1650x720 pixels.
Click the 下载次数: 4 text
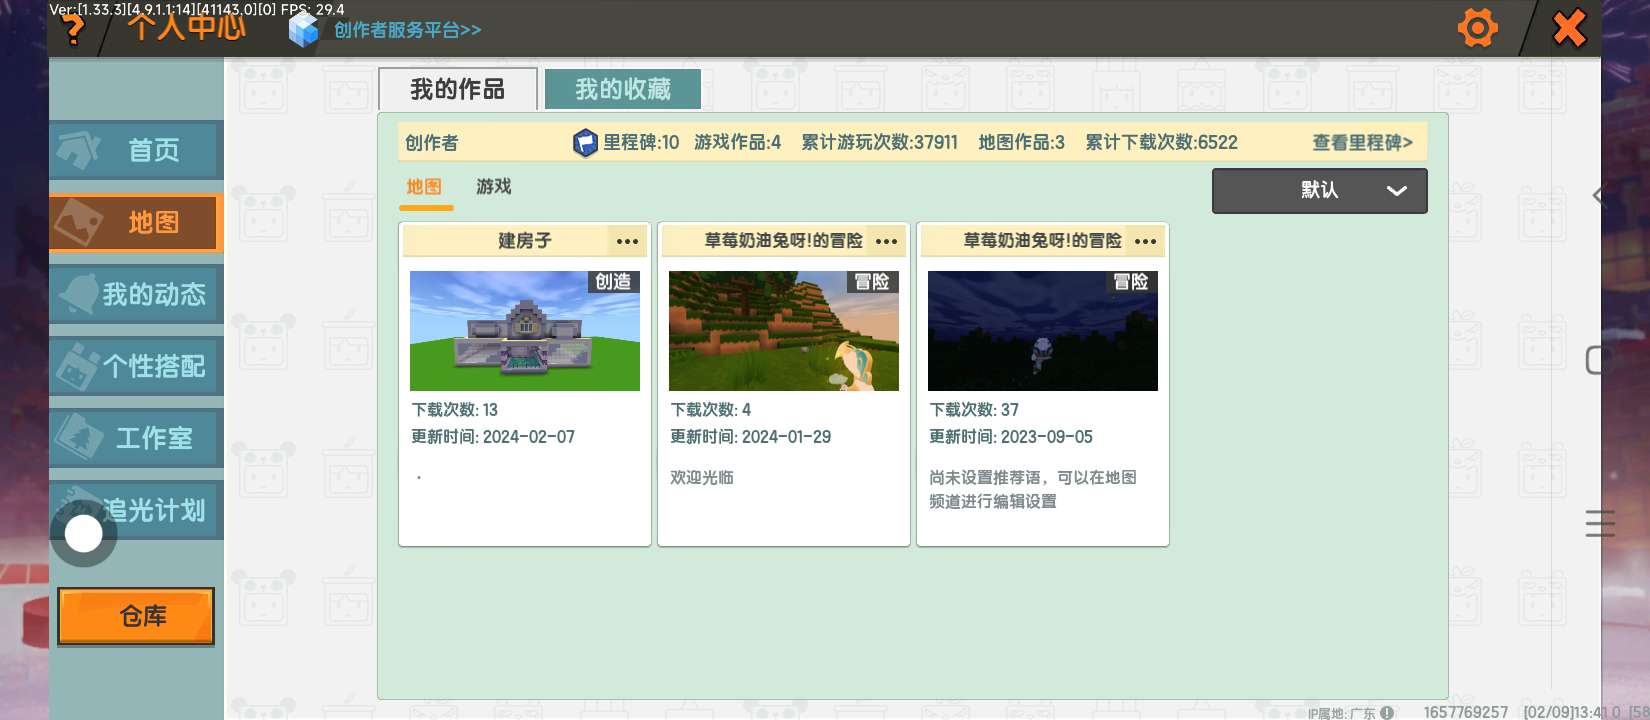(x=711, y=410)
